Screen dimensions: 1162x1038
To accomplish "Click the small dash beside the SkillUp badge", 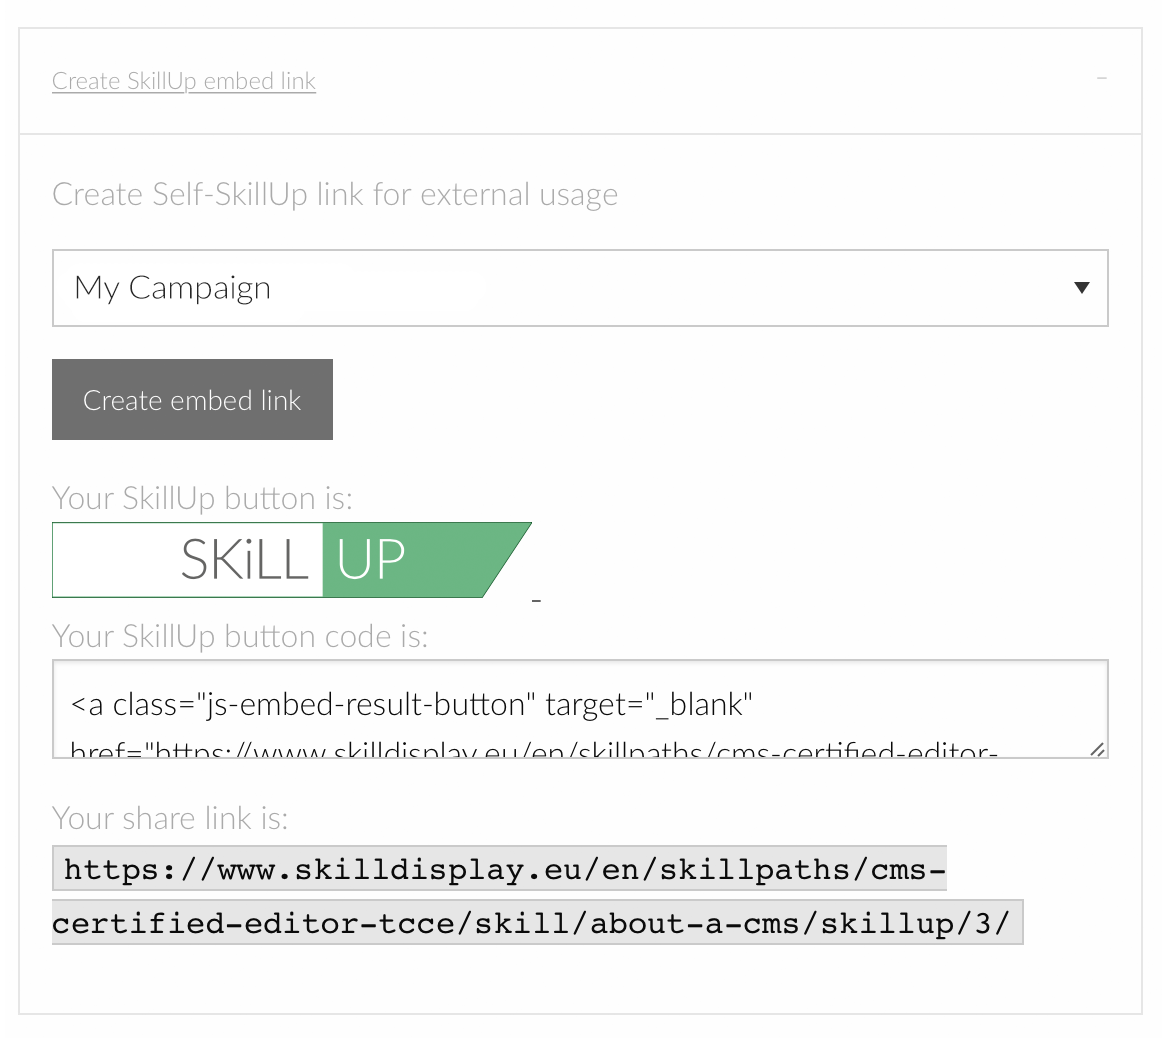I will (x=537, y=600).
